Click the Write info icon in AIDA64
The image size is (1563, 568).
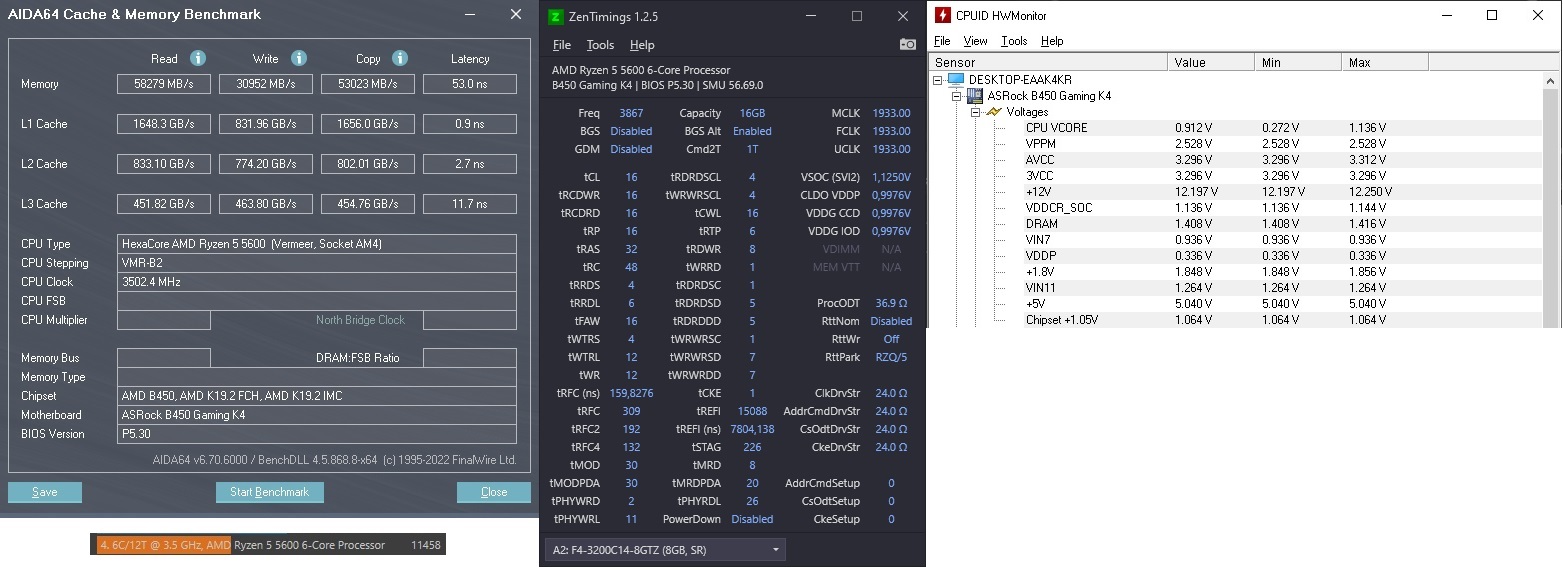click(x=299, y=59)
